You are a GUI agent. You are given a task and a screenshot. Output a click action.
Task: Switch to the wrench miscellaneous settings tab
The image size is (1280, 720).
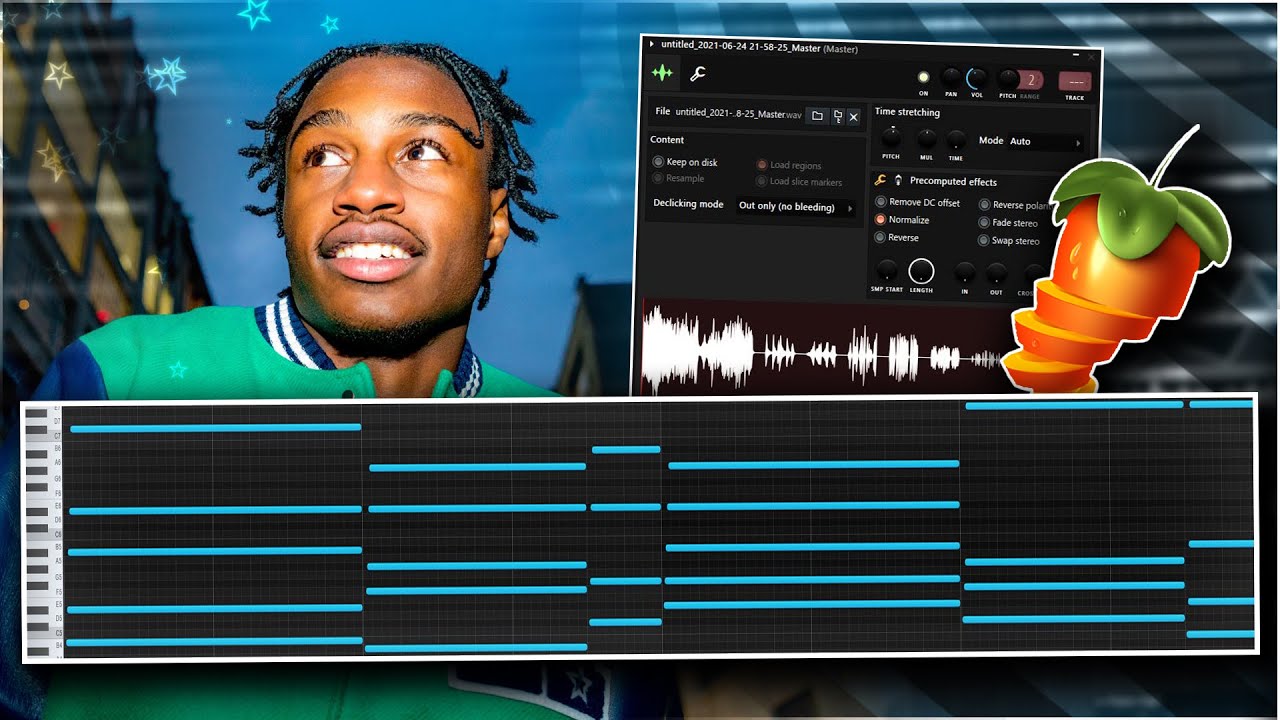point(698,74)
